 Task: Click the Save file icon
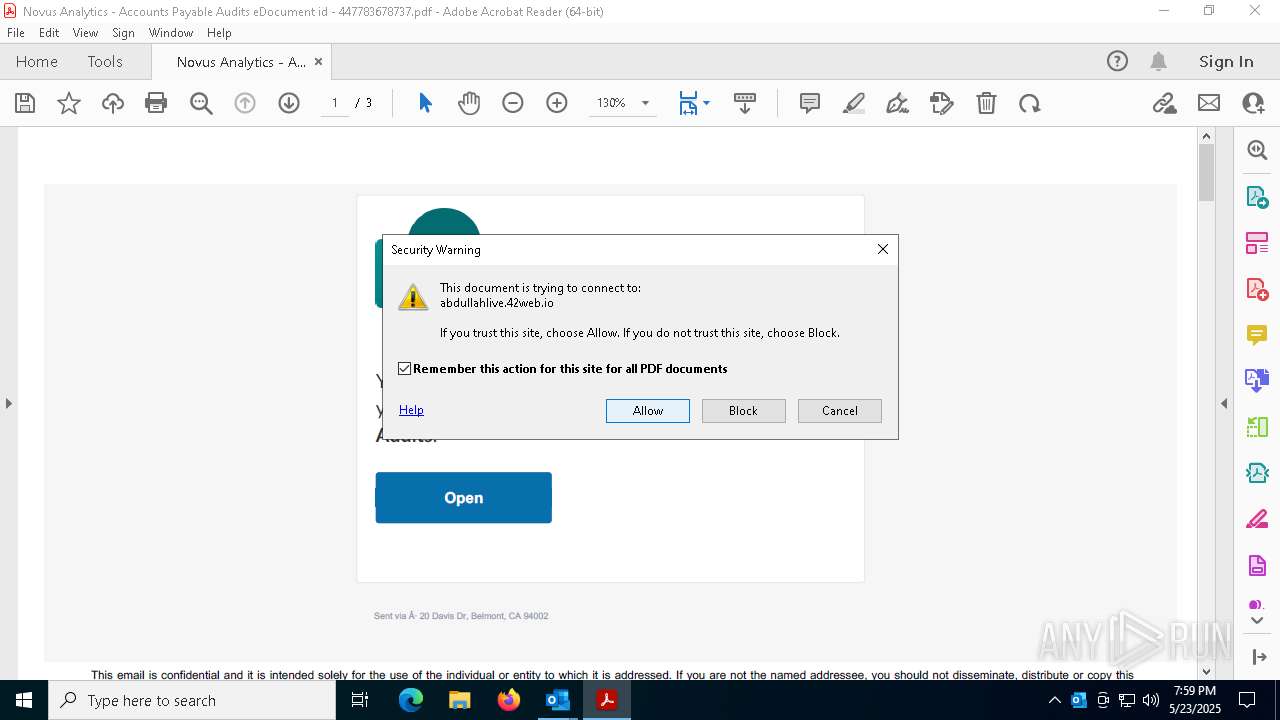[25, 103]
